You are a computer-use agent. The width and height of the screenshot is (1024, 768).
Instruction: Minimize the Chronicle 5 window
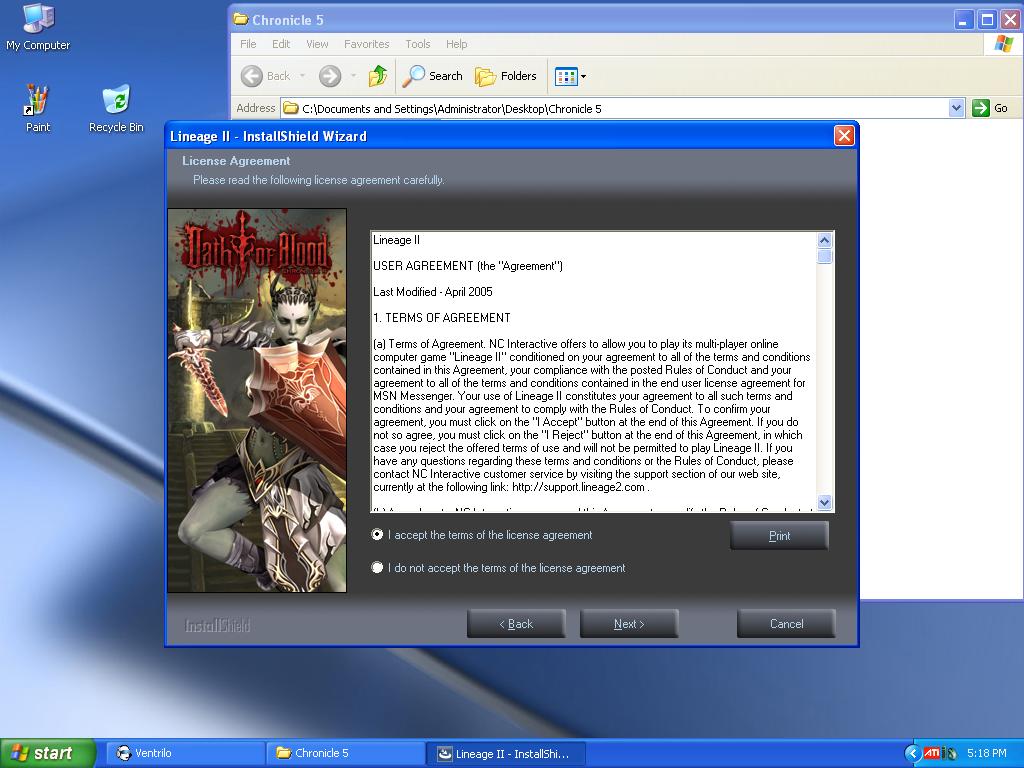pos(963,20)
